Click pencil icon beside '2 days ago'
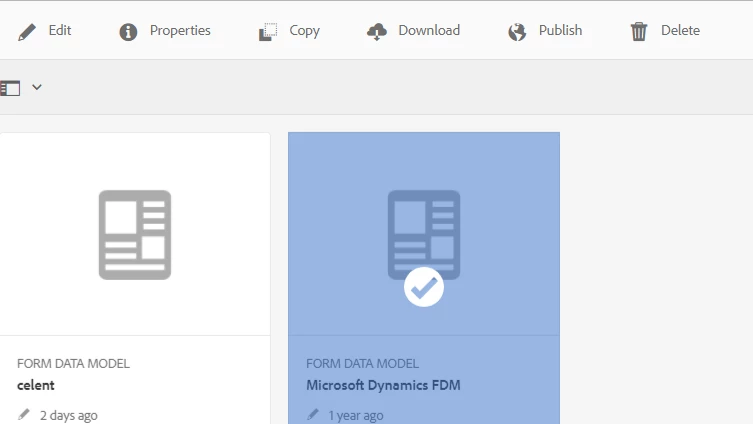Screen dimensions: 753x424 coord(24,414)
